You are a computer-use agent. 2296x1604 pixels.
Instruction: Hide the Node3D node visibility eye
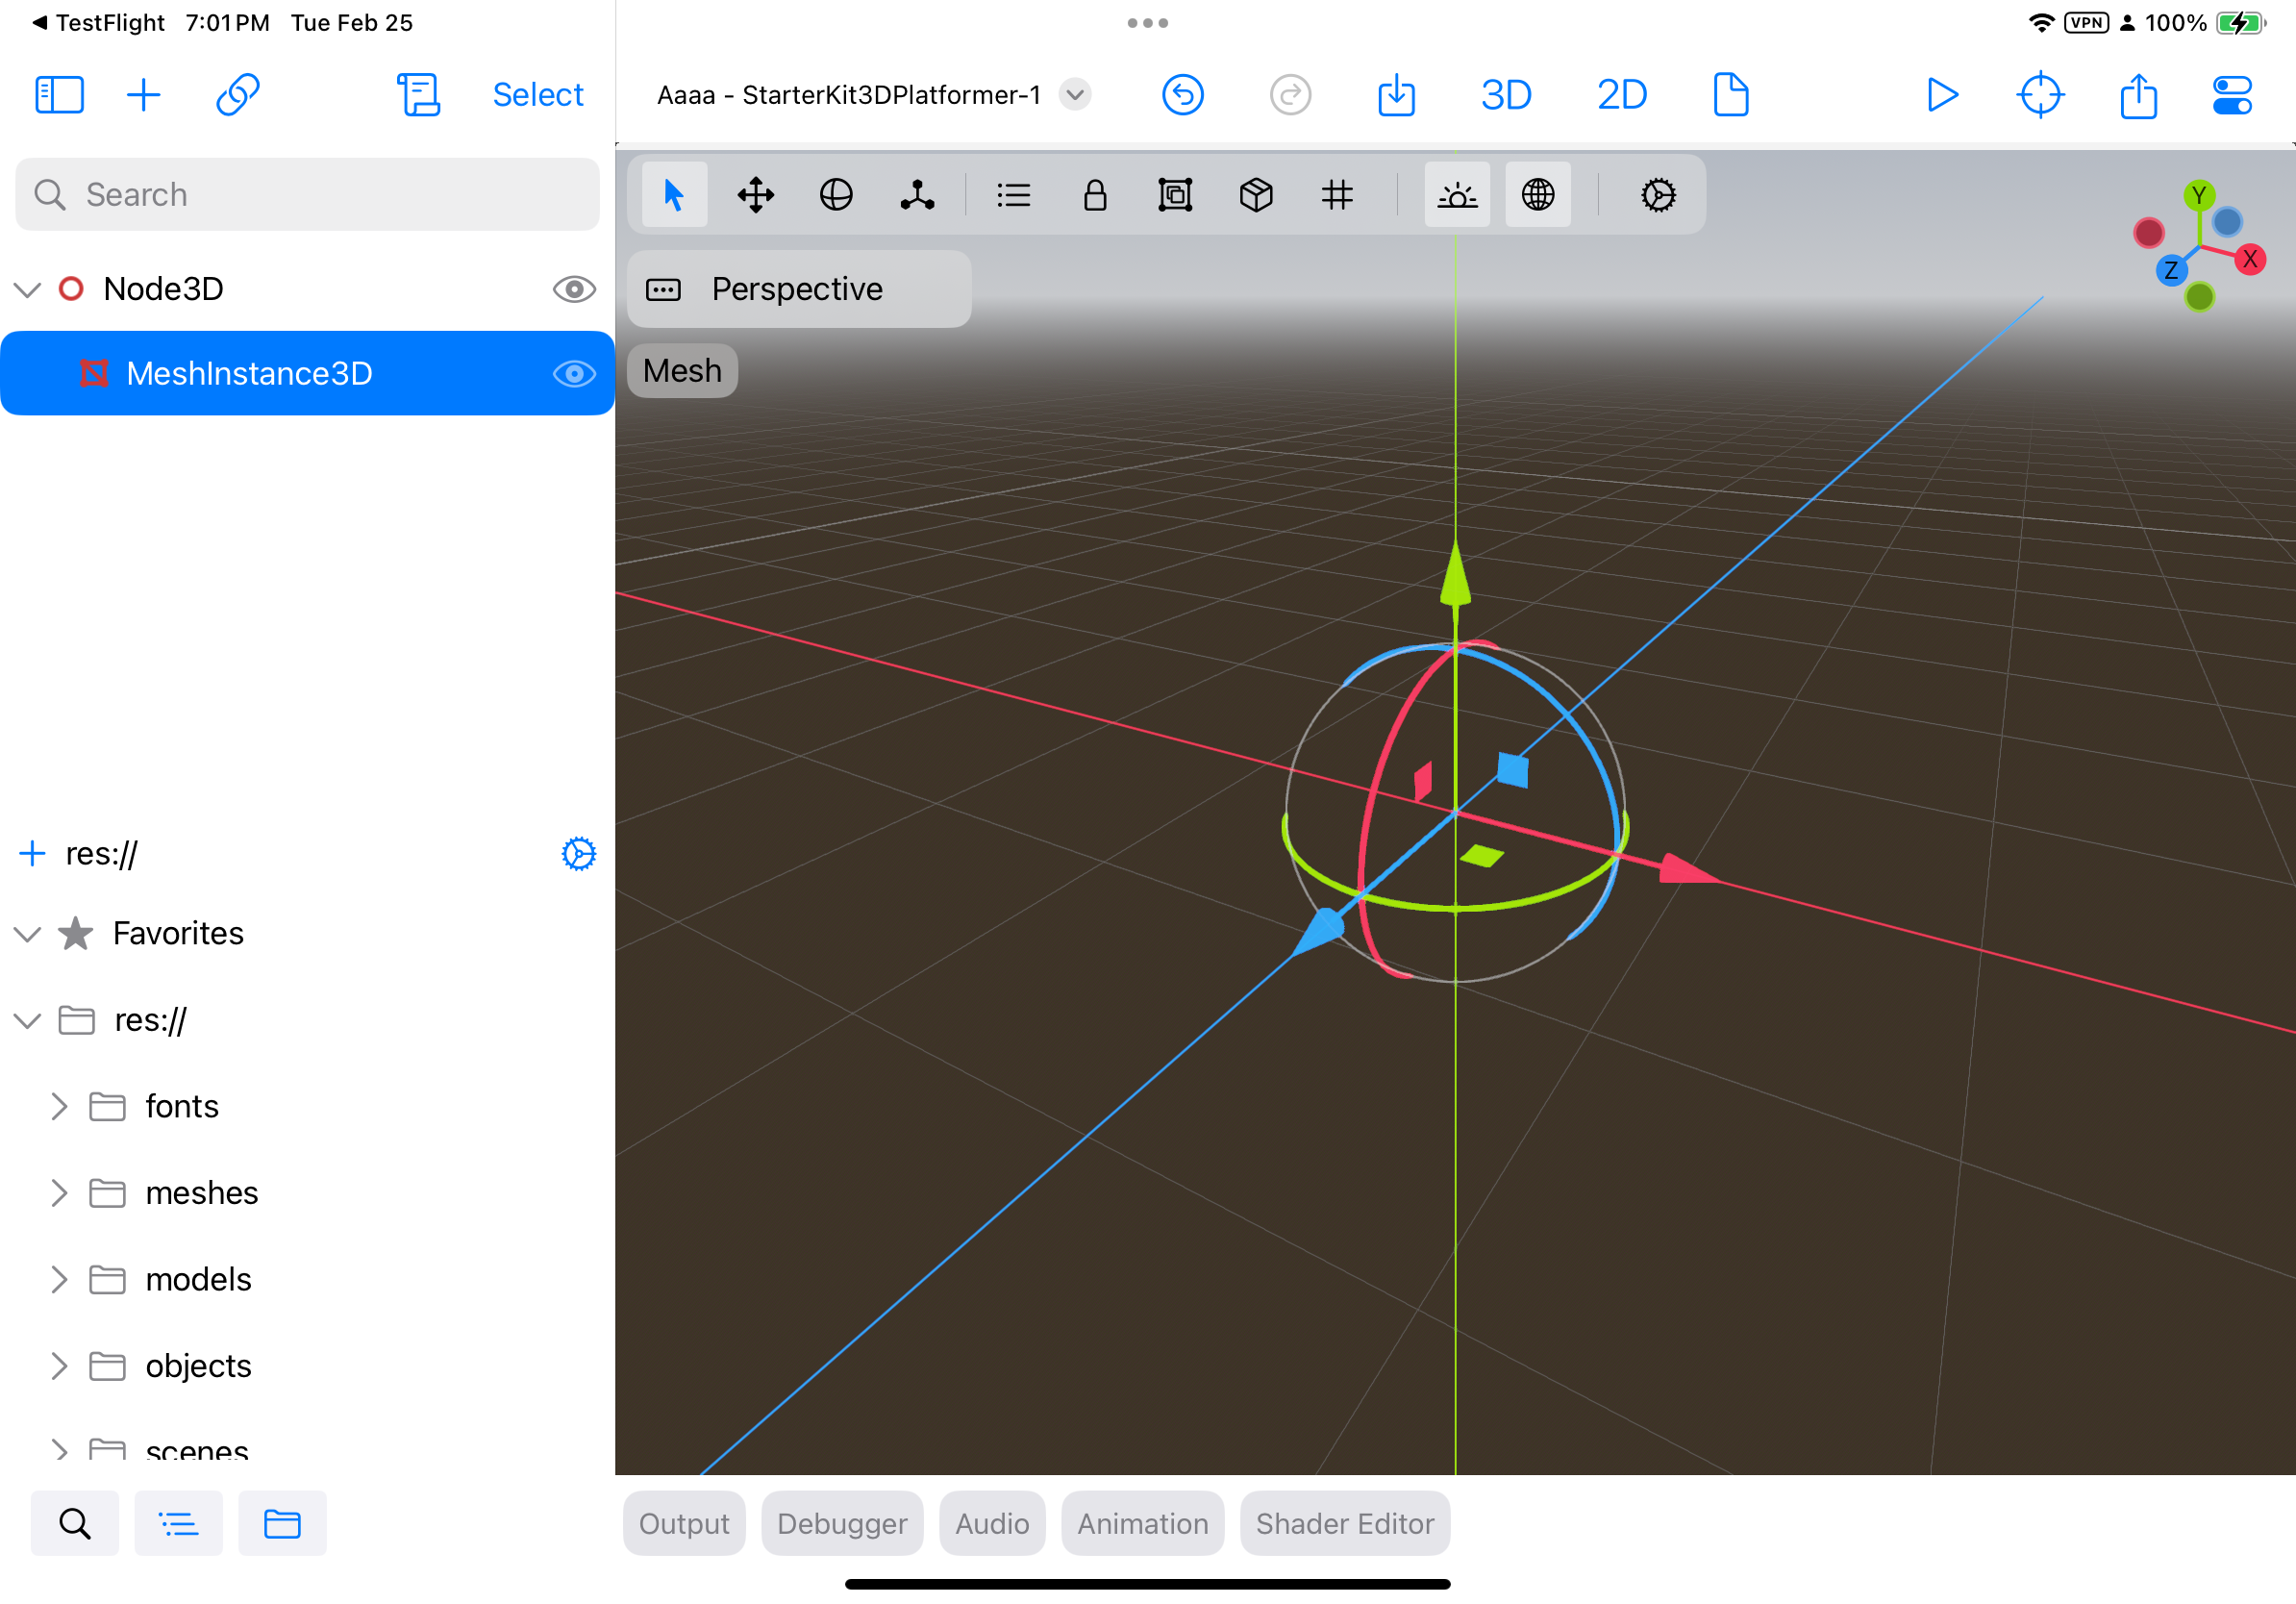[574, 289]
